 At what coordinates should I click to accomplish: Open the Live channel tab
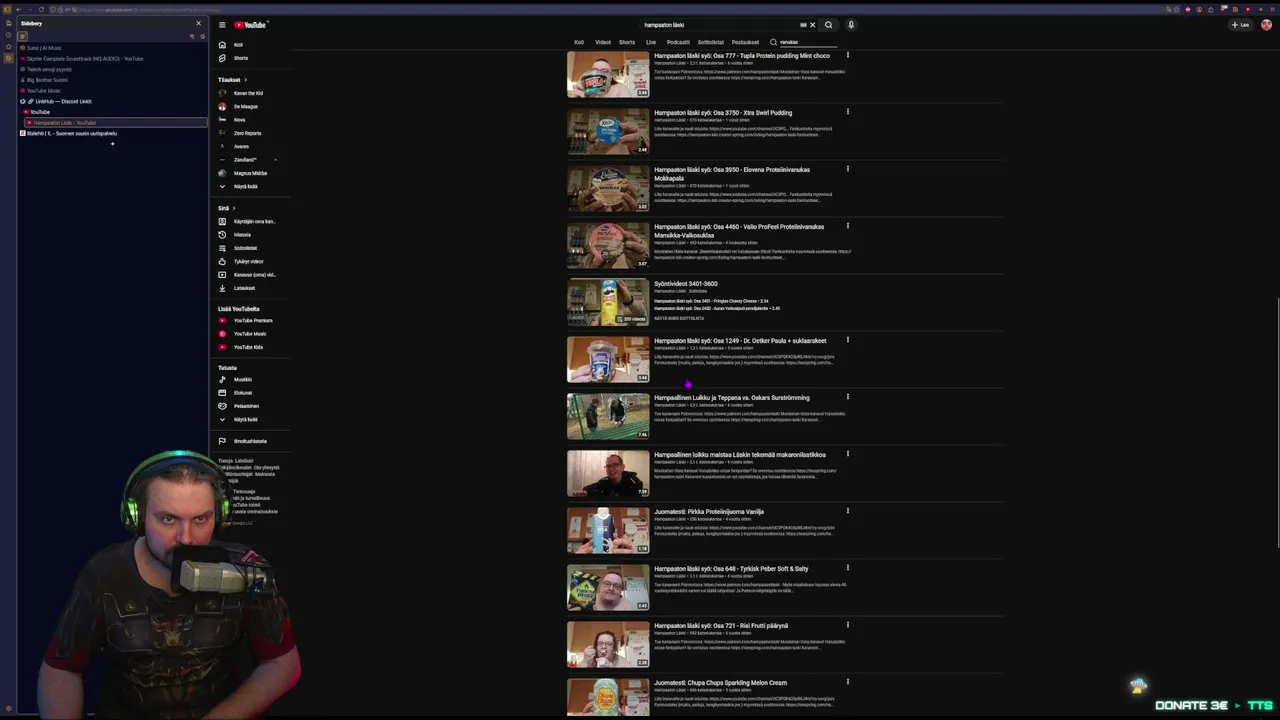point(651,42)
